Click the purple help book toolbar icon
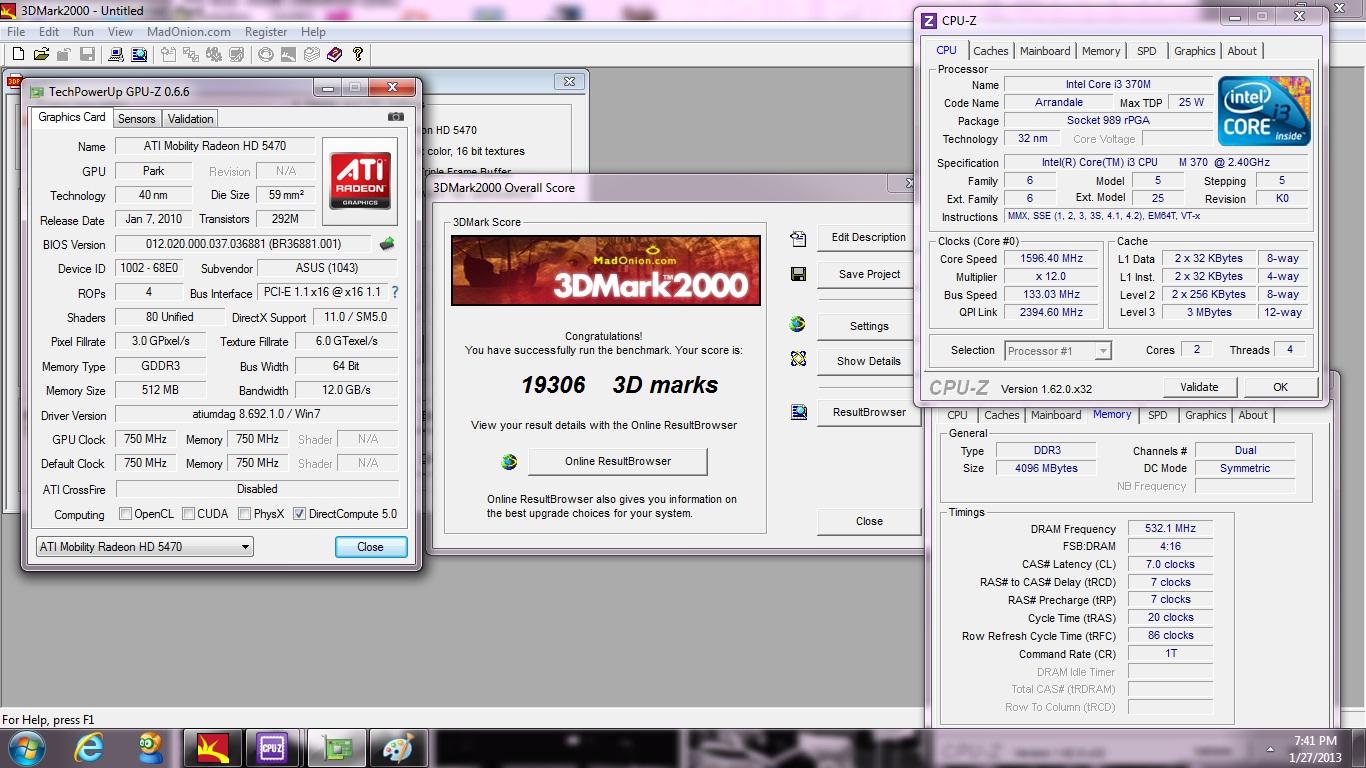1366x768 pixels. tap(335, 54)
